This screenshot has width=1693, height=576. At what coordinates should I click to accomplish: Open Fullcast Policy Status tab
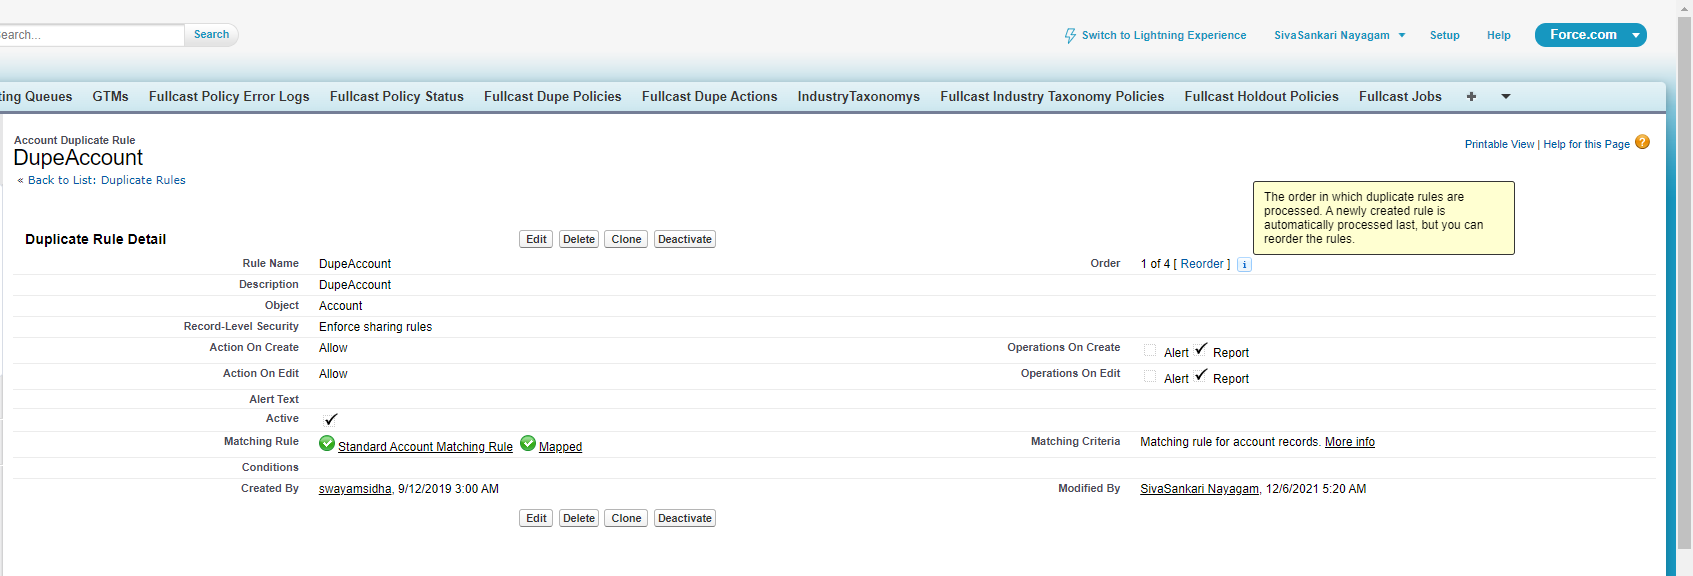397,96
